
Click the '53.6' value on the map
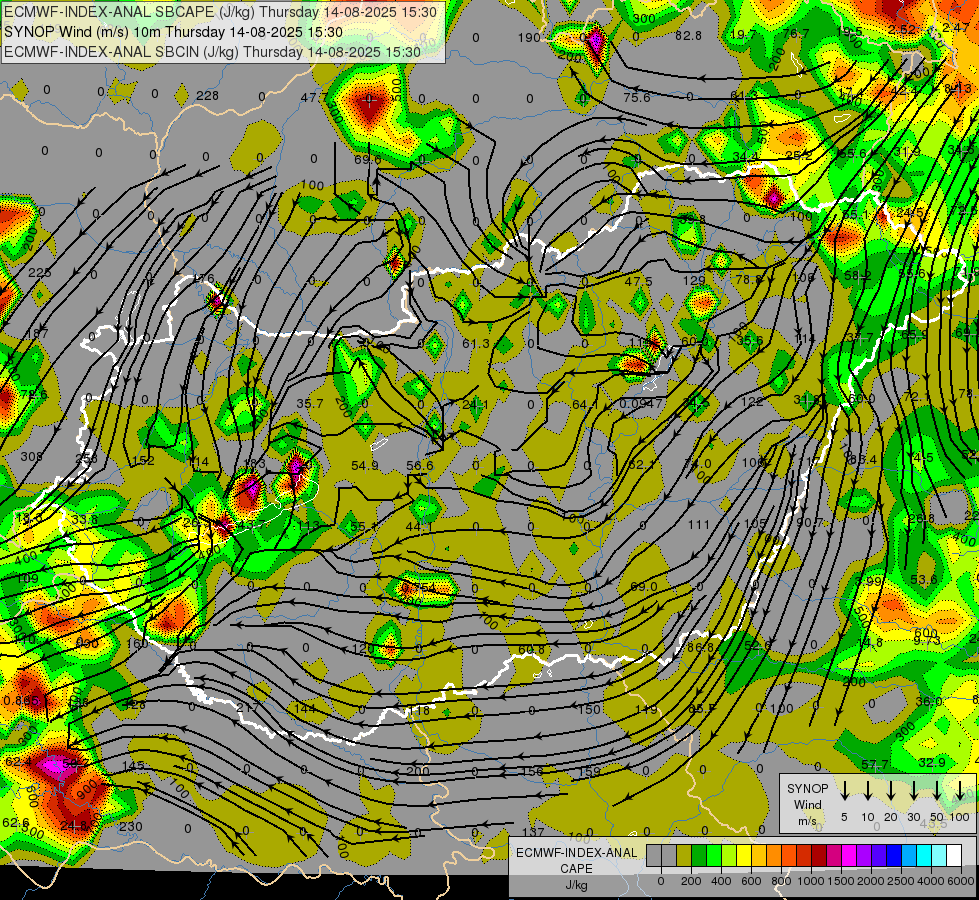coord(923,580)
